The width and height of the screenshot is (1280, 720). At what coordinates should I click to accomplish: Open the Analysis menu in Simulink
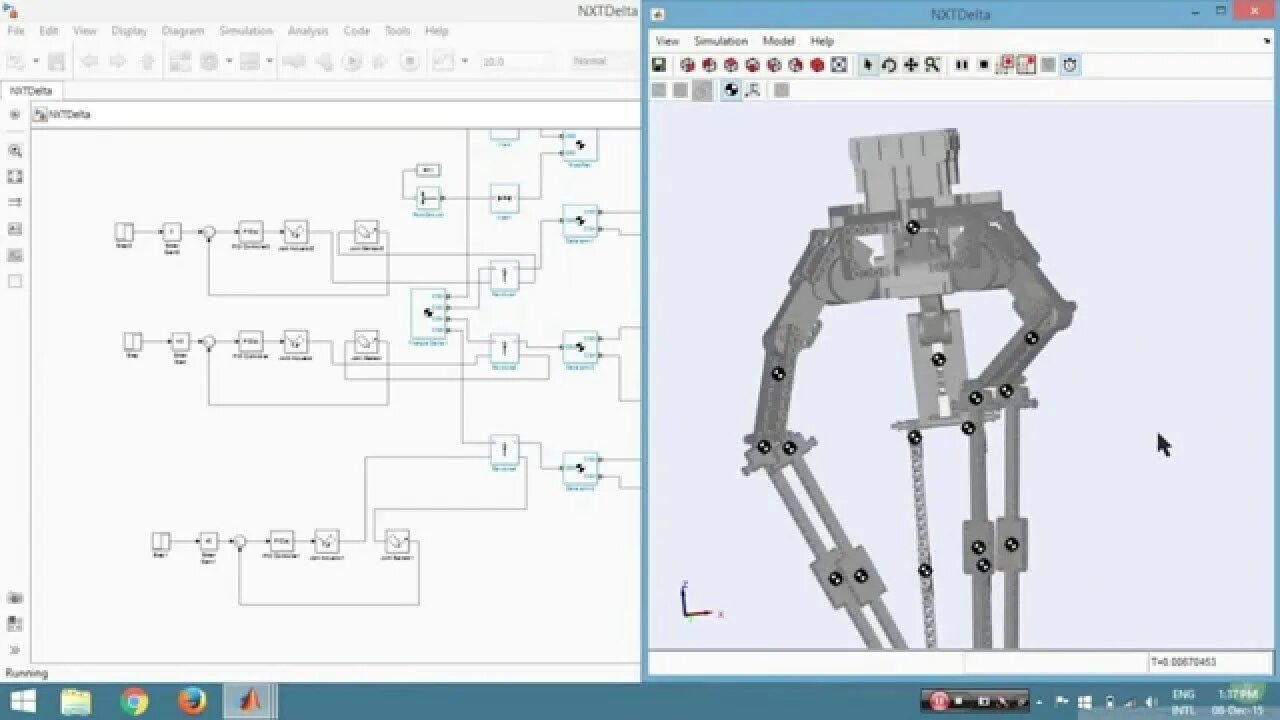point(308,31)
